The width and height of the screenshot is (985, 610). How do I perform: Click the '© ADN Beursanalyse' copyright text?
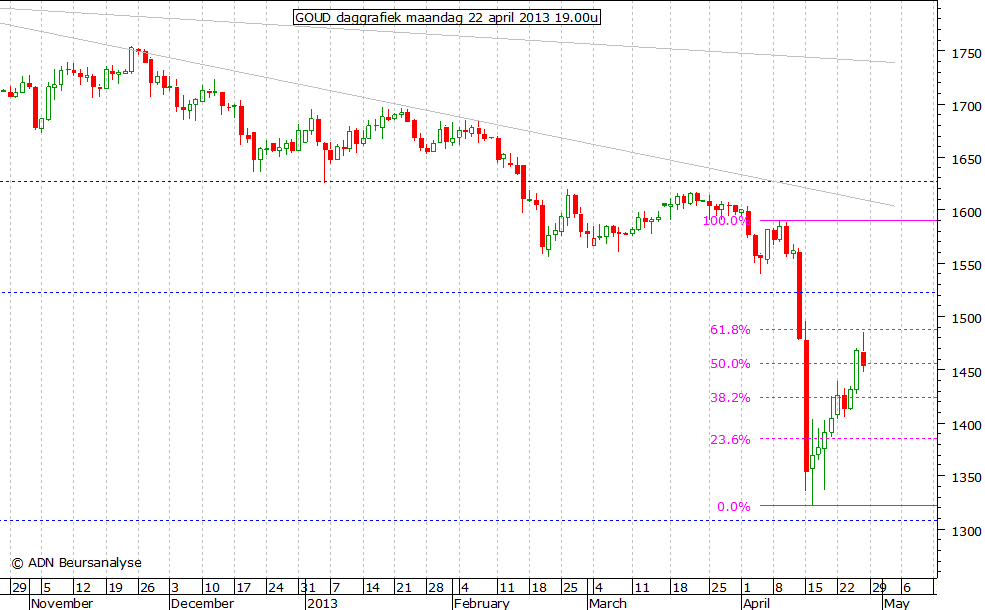point(77,562)
